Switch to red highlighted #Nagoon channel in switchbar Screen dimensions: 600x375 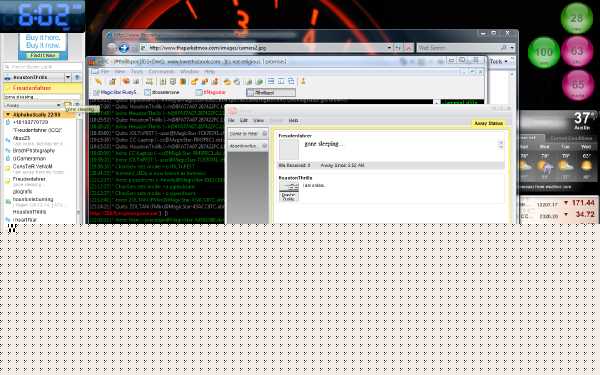pos(210,92)
